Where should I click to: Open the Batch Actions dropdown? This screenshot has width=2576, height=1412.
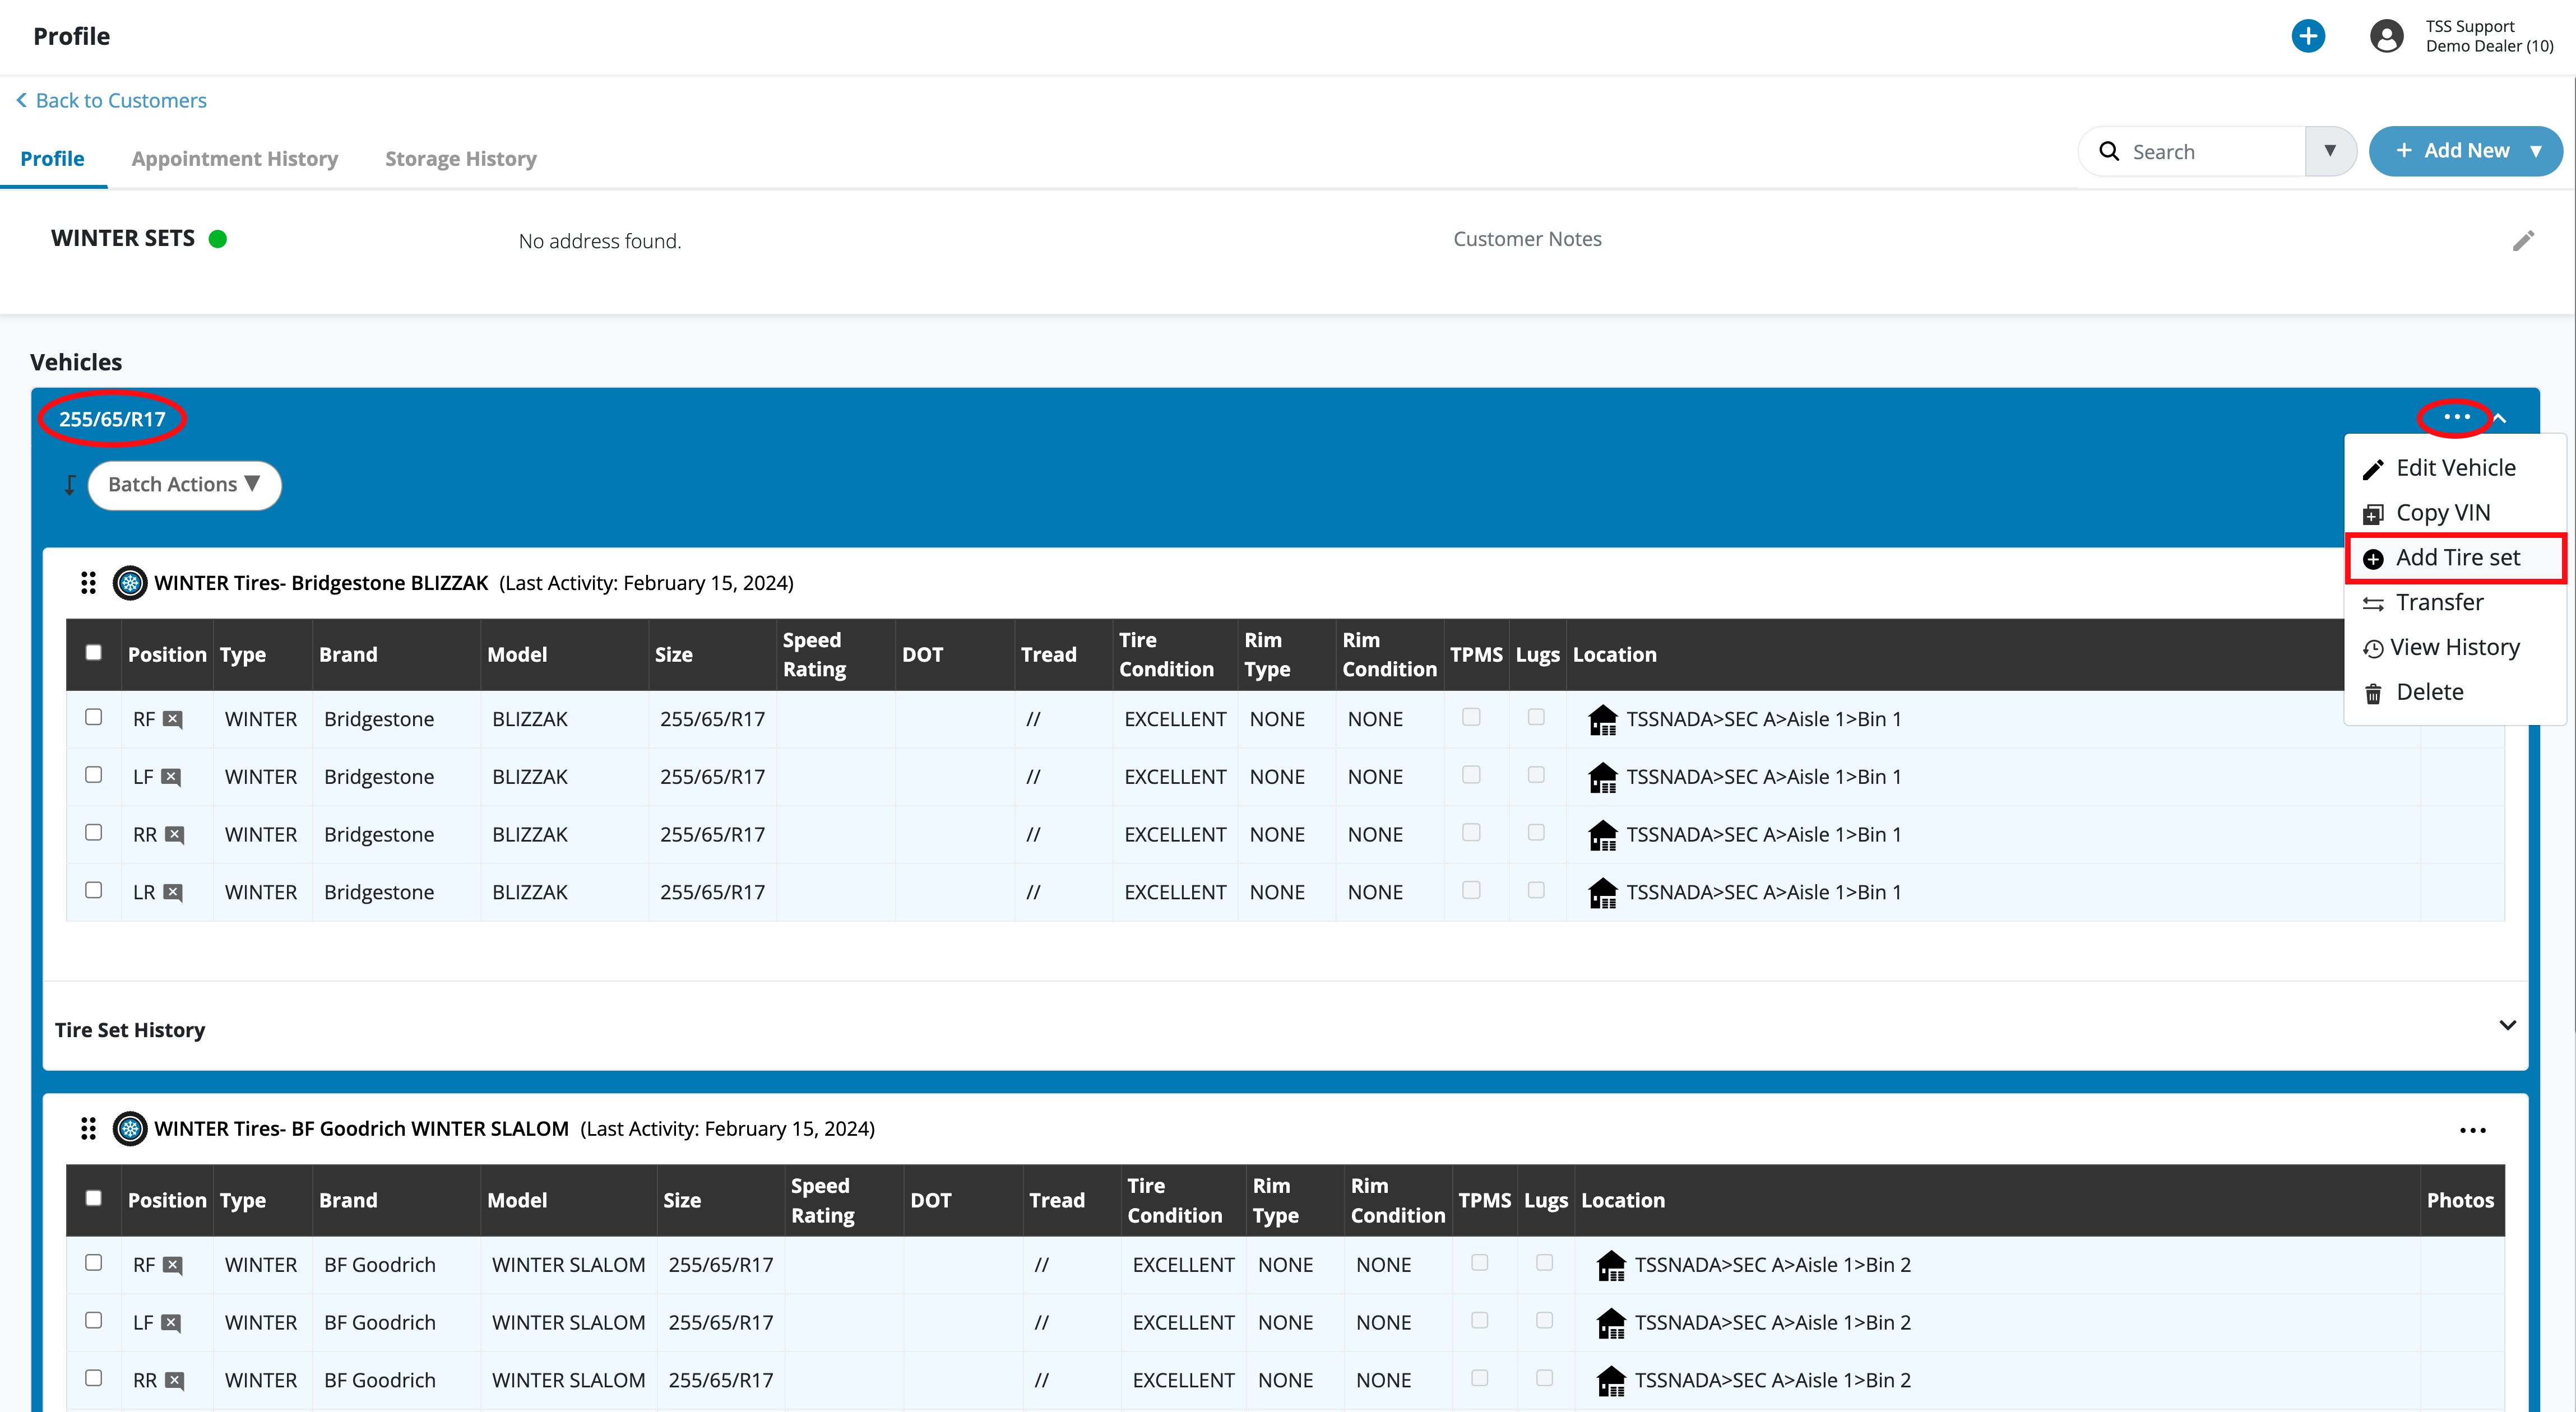click(184, 485)
